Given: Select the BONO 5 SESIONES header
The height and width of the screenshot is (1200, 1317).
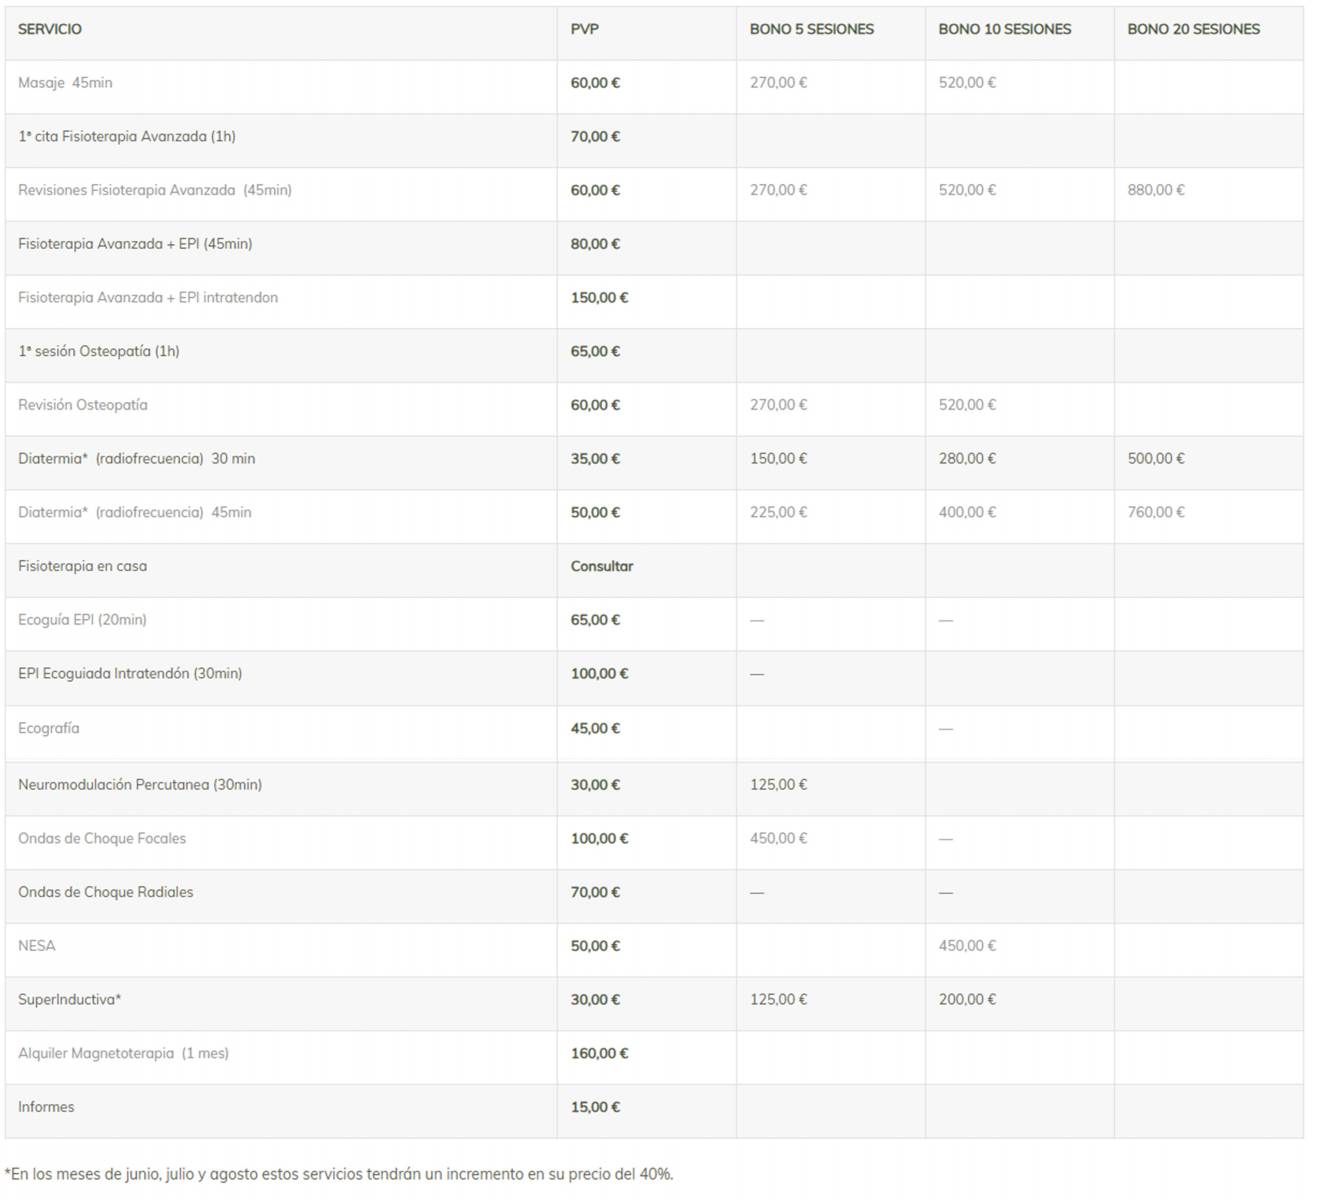Looking at the screenshot, I should 812,29.
